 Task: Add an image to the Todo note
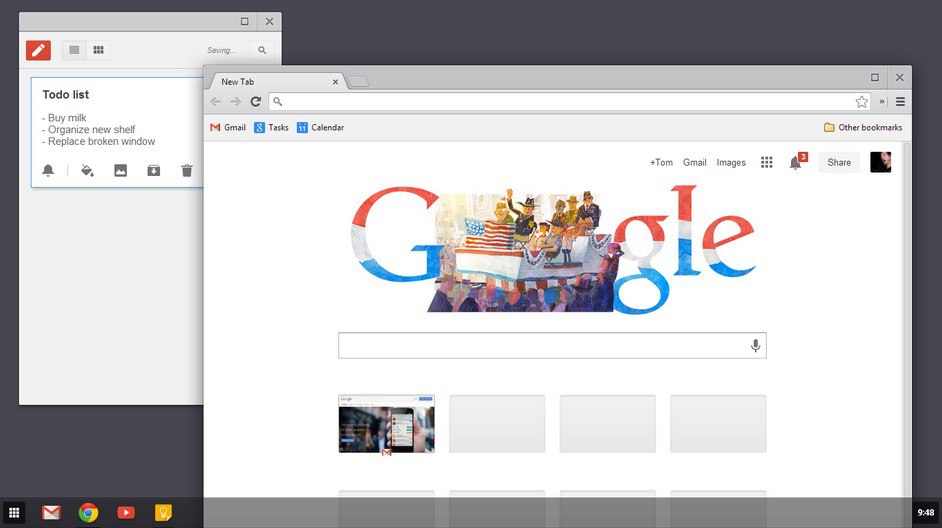(120, 170)
